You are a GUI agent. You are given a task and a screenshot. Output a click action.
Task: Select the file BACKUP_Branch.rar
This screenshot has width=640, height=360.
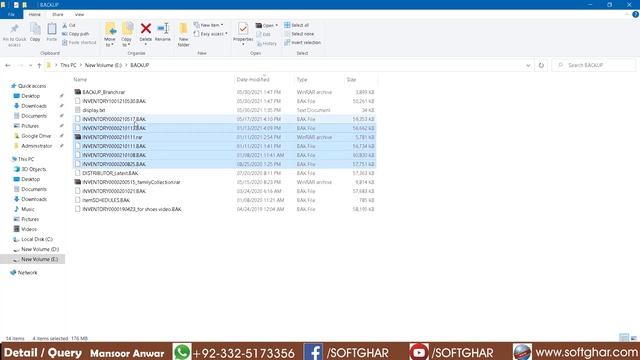[x=224, y=92]
